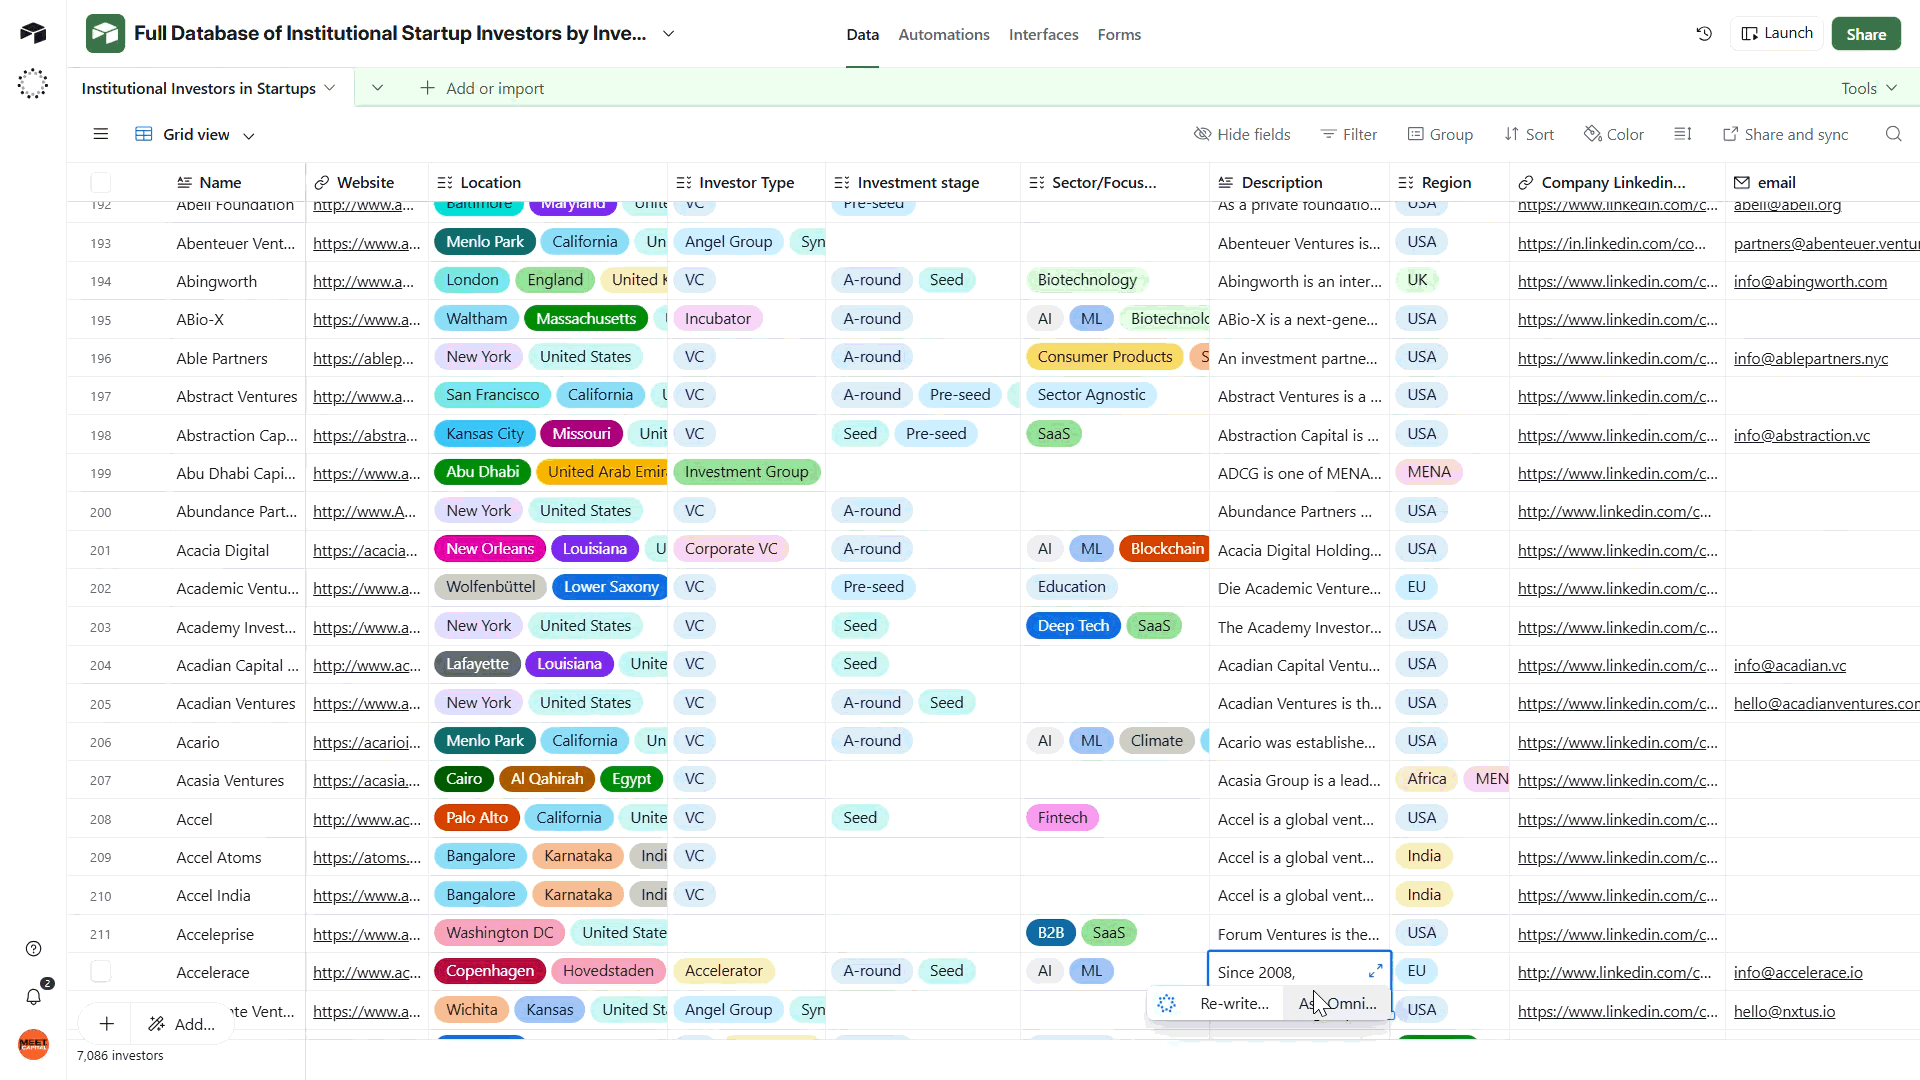Expand the Grid view dropdown
The width and height of the screenshot is (1920, 1080).
coord(248,134)
